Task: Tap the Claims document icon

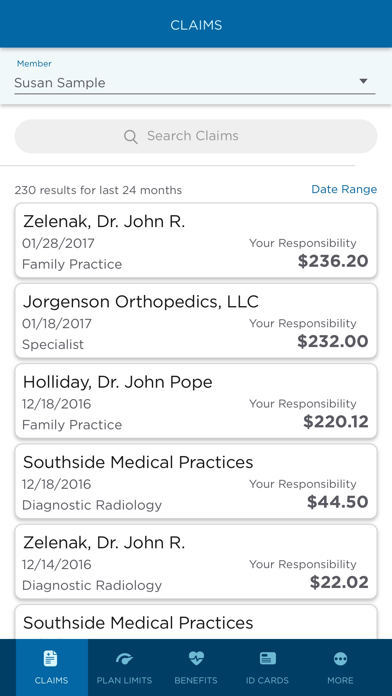Action: (51, 658)
